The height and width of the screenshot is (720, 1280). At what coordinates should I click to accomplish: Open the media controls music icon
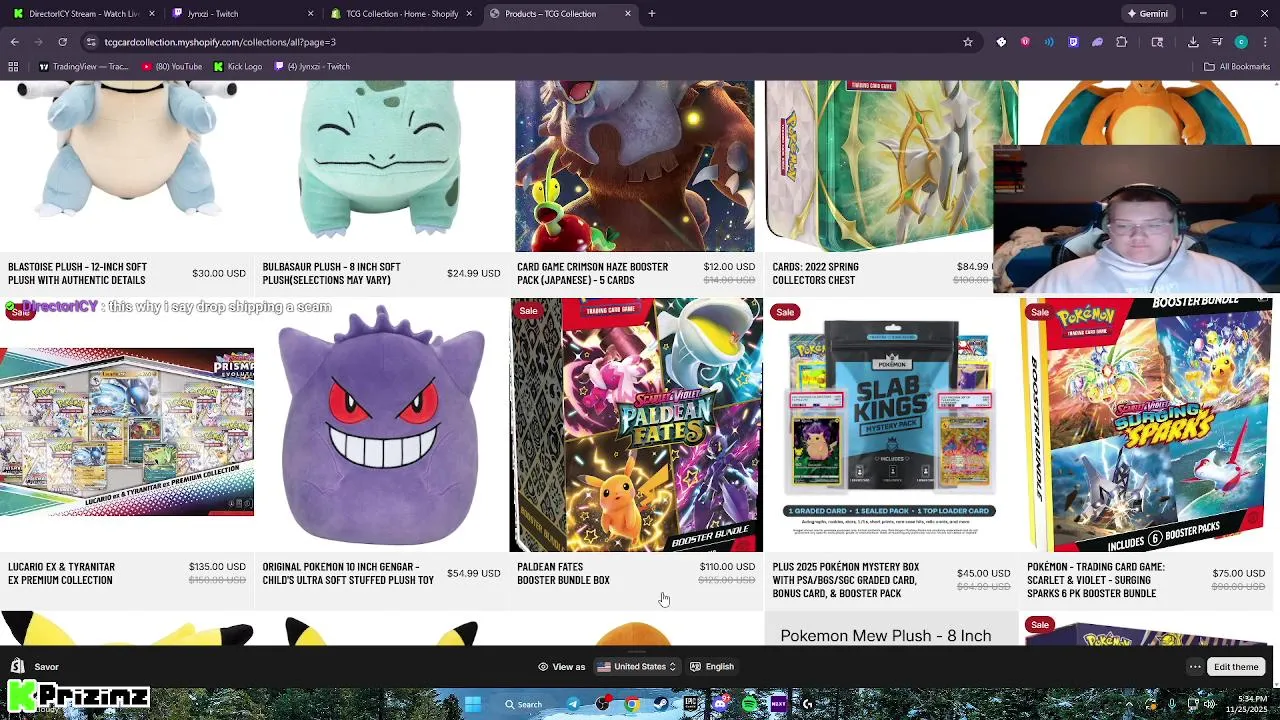click(x=1217, y=42)
